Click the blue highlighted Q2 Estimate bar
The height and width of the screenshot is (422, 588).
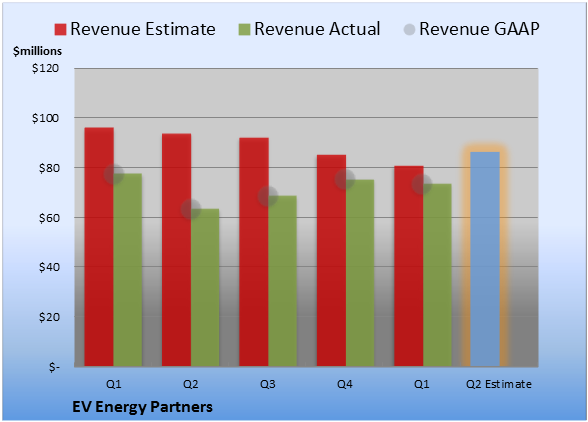[485, 259]
